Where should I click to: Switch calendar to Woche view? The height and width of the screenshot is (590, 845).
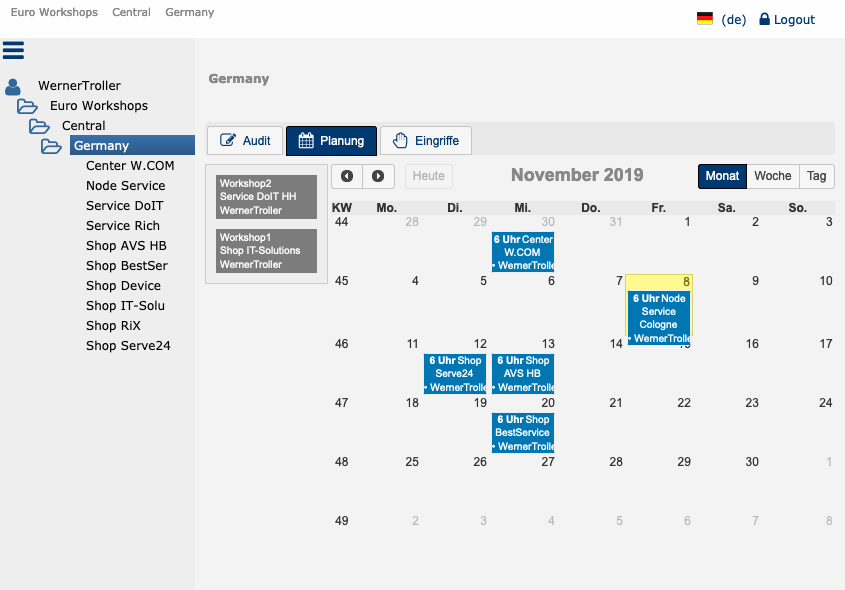tap(772, 176)
